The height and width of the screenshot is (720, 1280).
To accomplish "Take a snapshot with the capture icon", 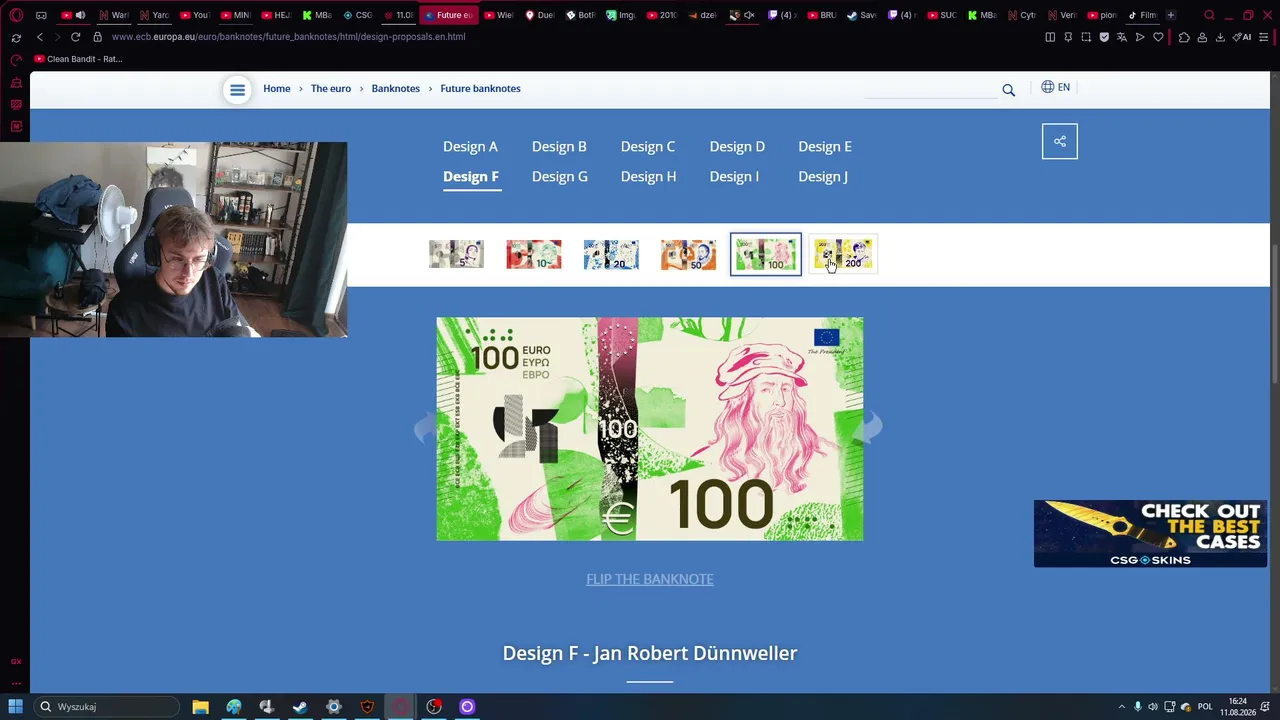I will (x=1086, y=37).
